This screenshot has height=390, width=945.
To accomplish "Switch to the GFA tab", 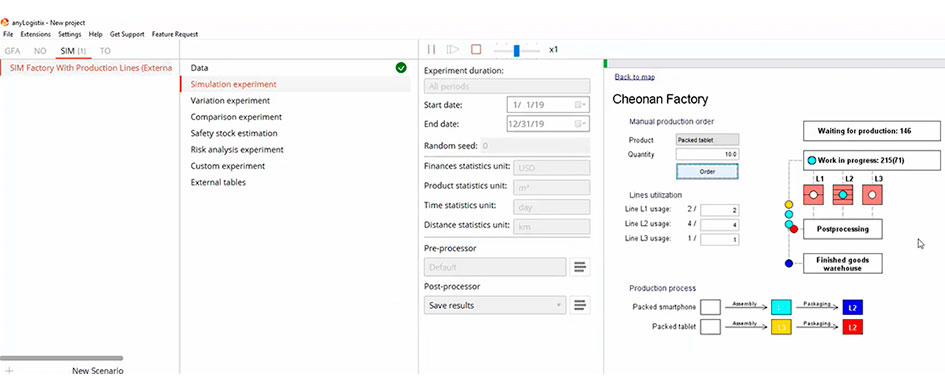I will pyautogui.click(x=12, y=51).
